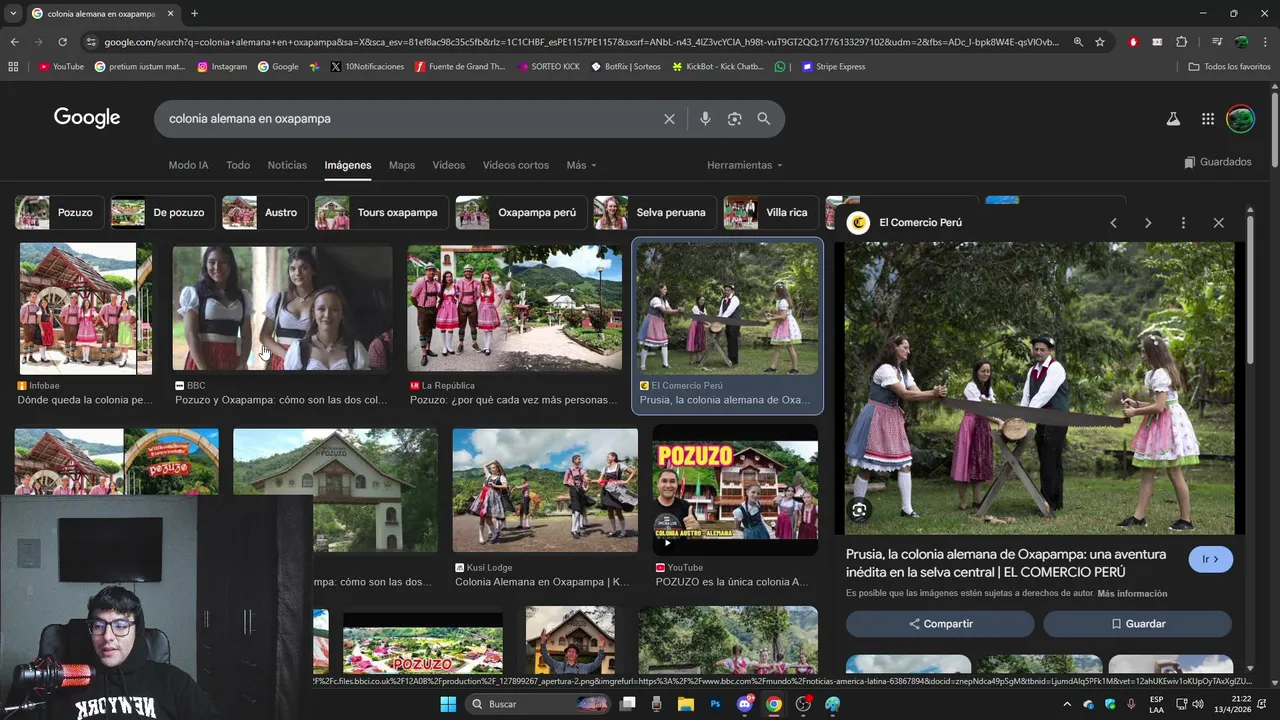Open the Google apps grid
Screen dimensions: 1280x720
click(x=1208, y=119)
